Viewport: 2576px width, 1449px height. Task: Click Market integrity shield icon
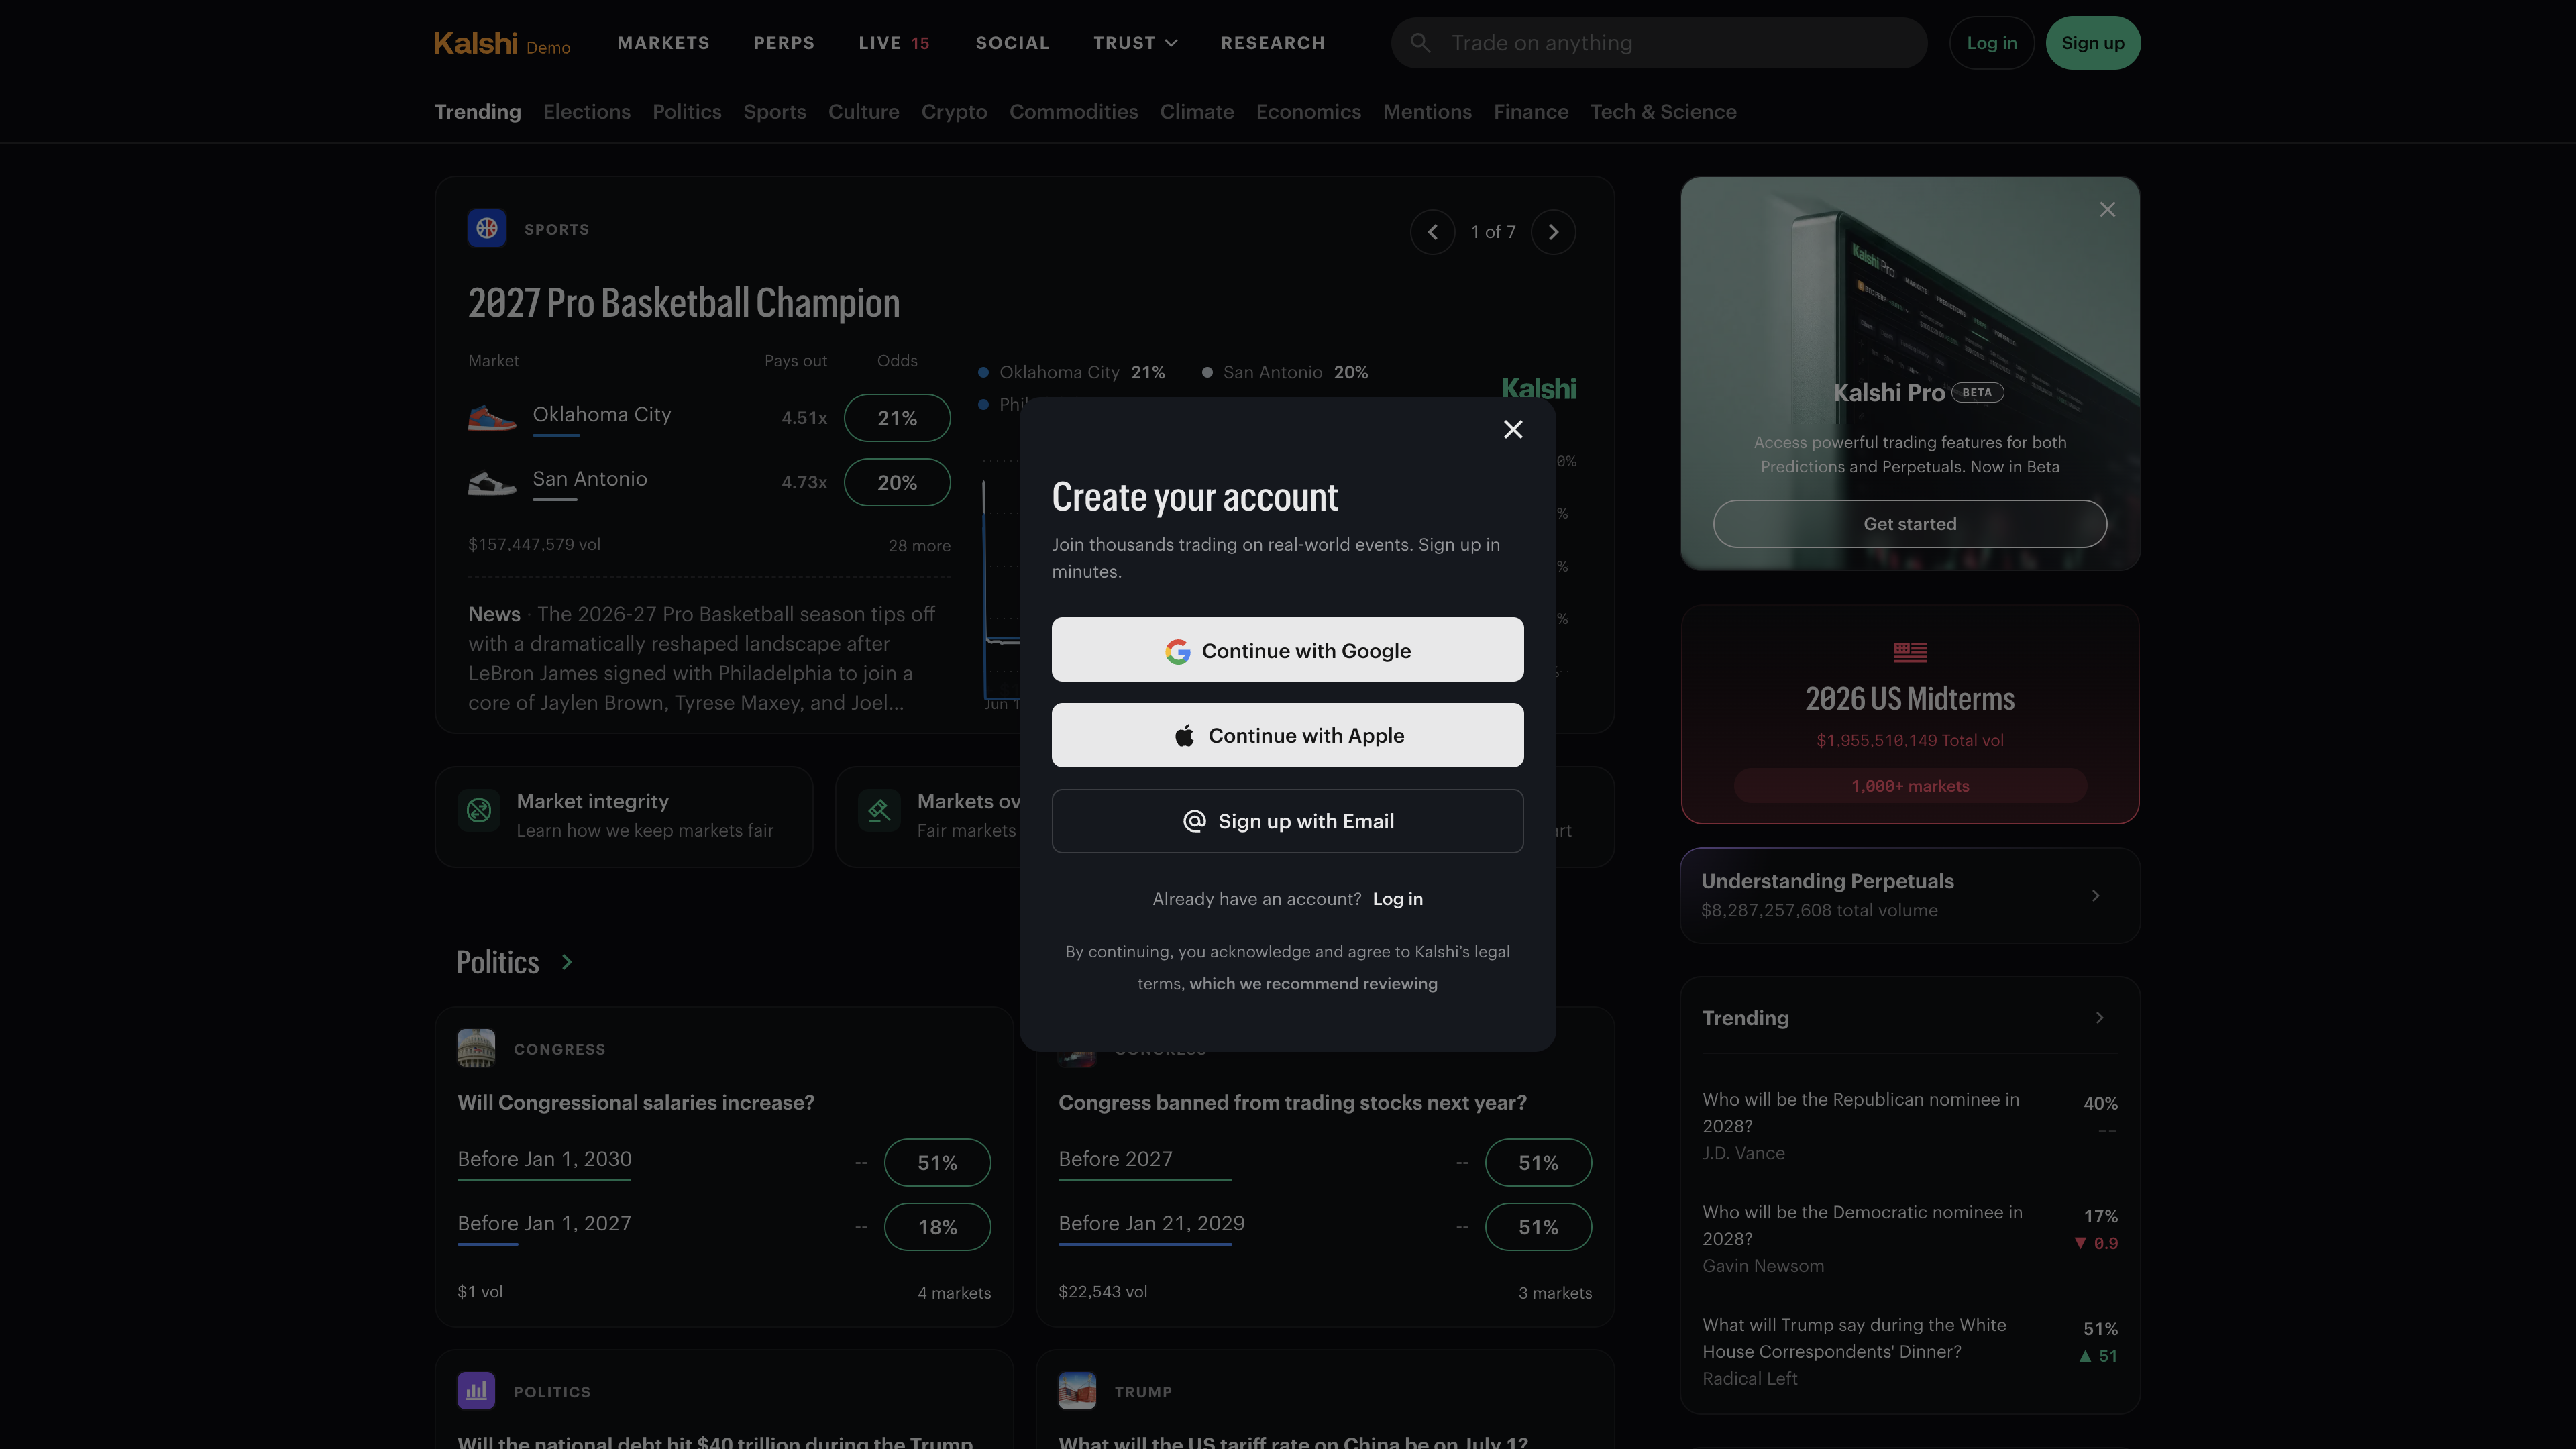pyautogui.click(x=479, y=810)
